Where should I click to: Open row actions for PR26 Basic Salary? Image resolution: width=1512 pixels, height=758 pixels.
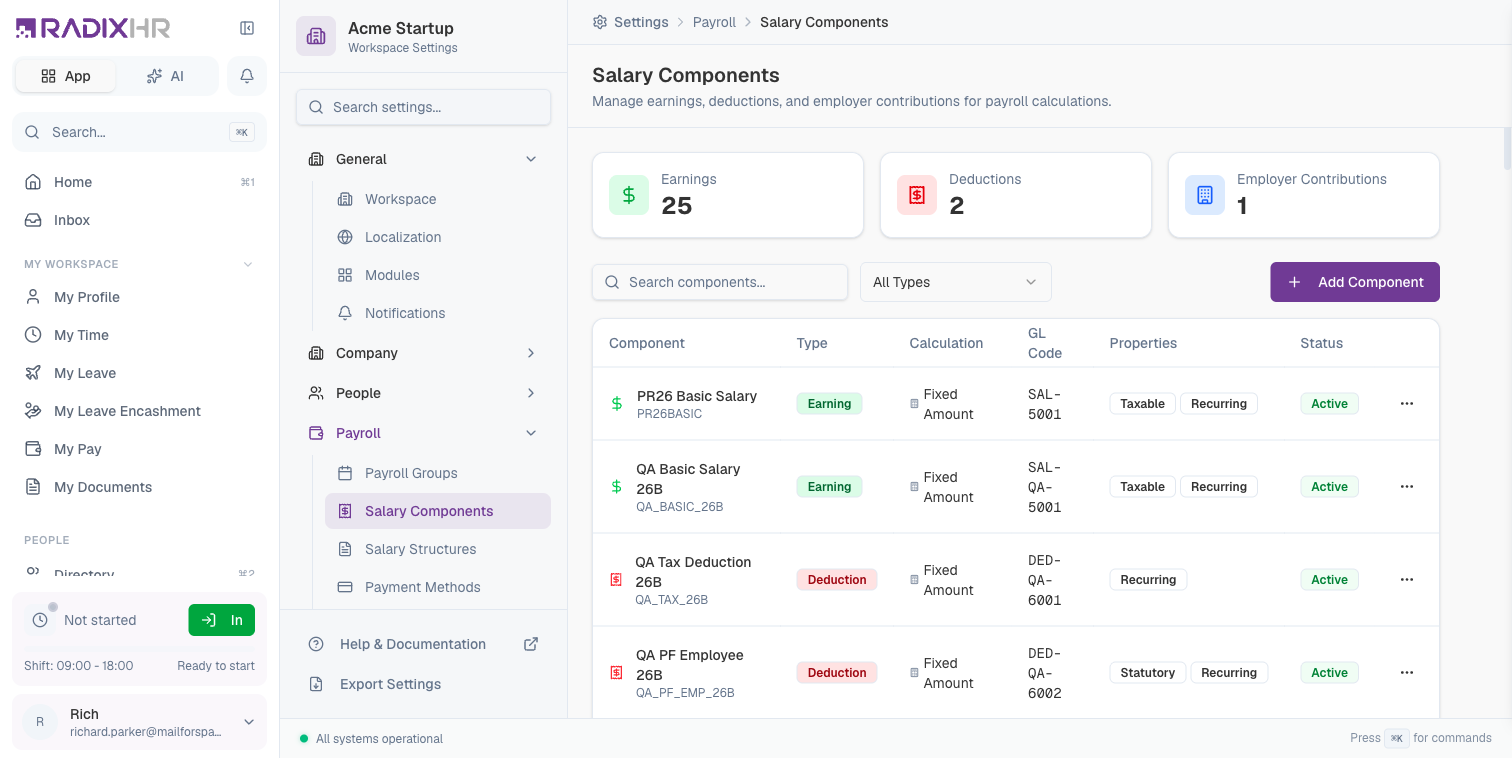point(1407,404)
